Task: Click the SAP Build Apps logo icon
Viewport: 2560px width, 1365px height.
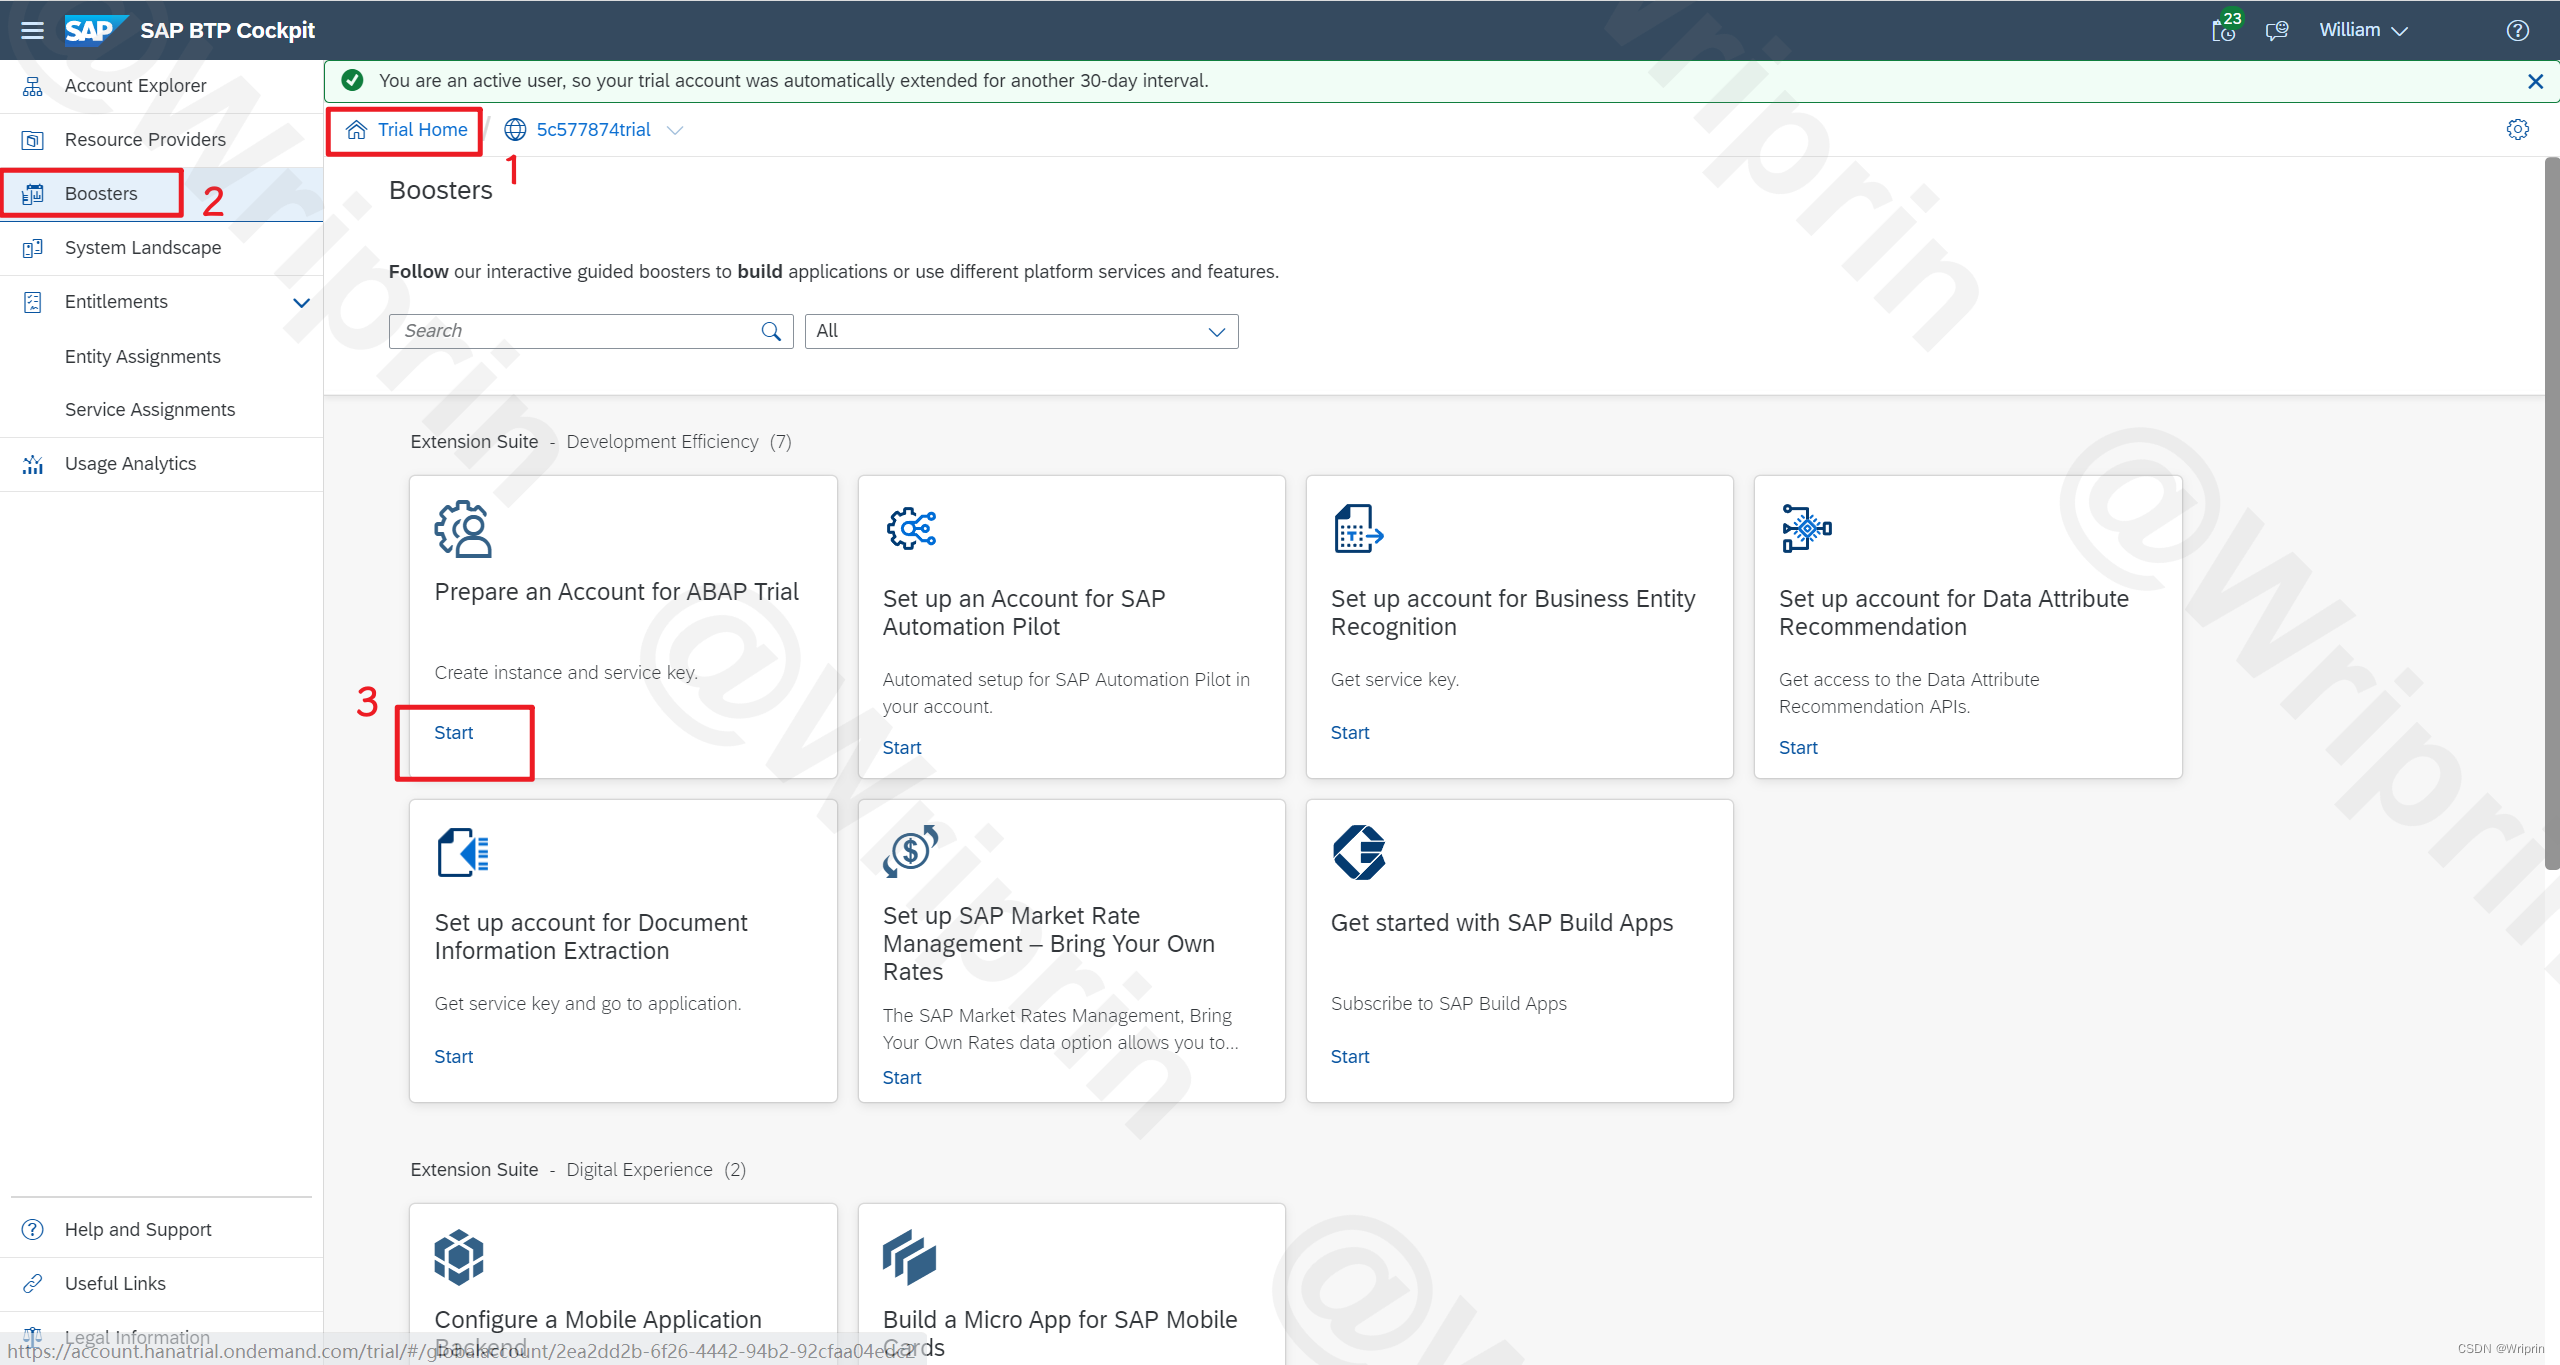Action: coord(1359,853)
